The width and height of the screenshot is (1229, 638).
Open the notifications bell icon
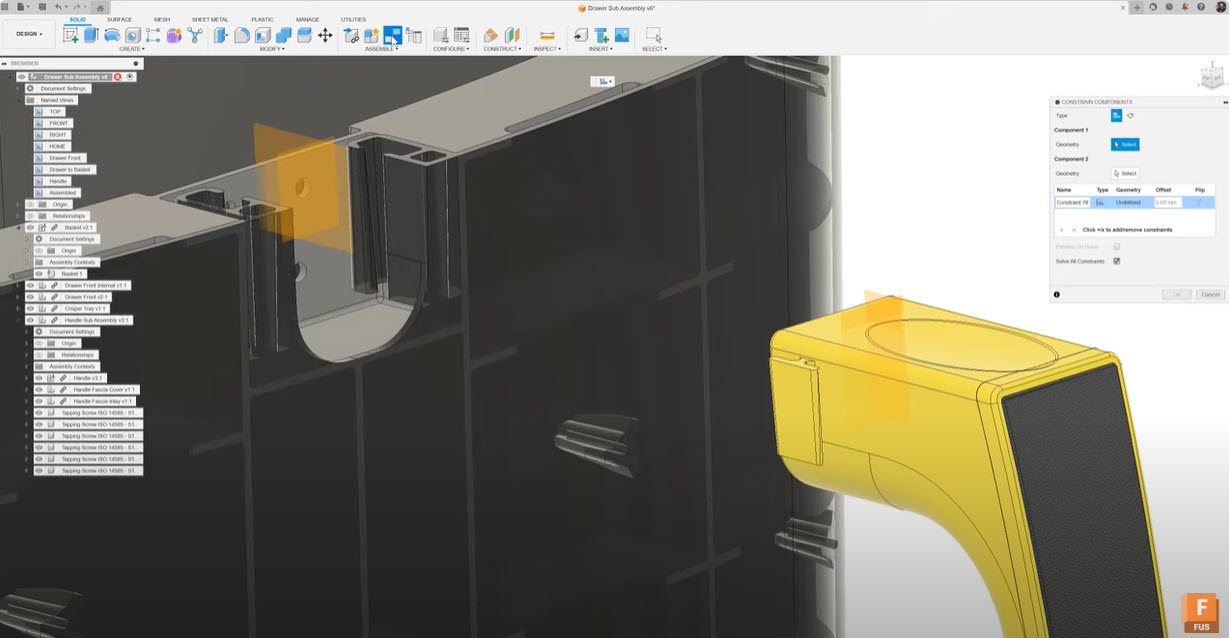pyautogui.click(x=1184, y=7)
